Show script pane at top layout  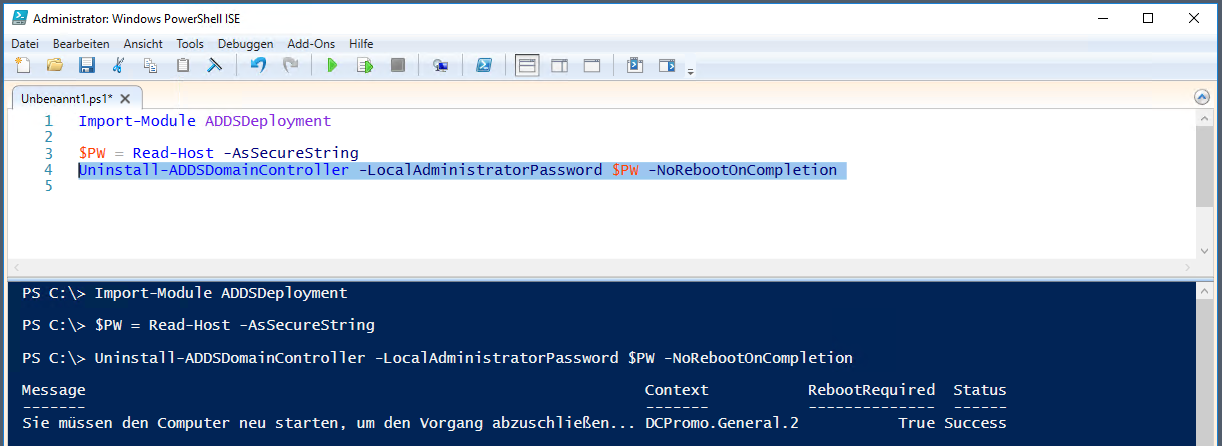pyautogui.click(x=527, y=65)
